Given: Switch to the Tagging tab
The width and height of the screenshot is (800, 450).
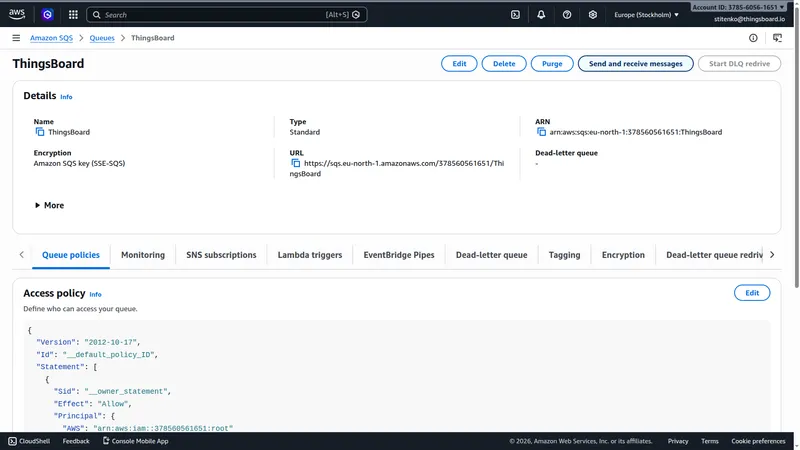Looking at the screenshot, I should click(x=564, y=255).
